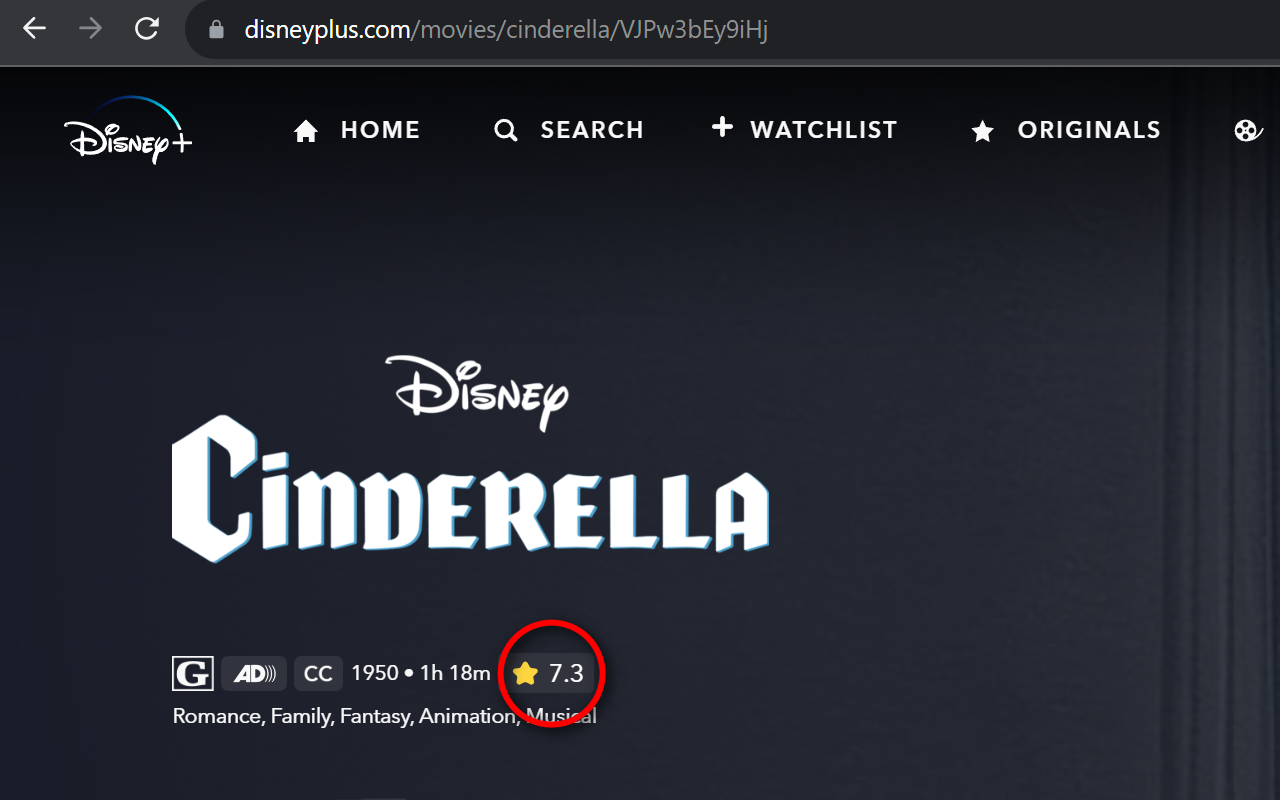Open the SEARCH menu label
This screenshot has width=1280, height=800.
click(592, 130)
